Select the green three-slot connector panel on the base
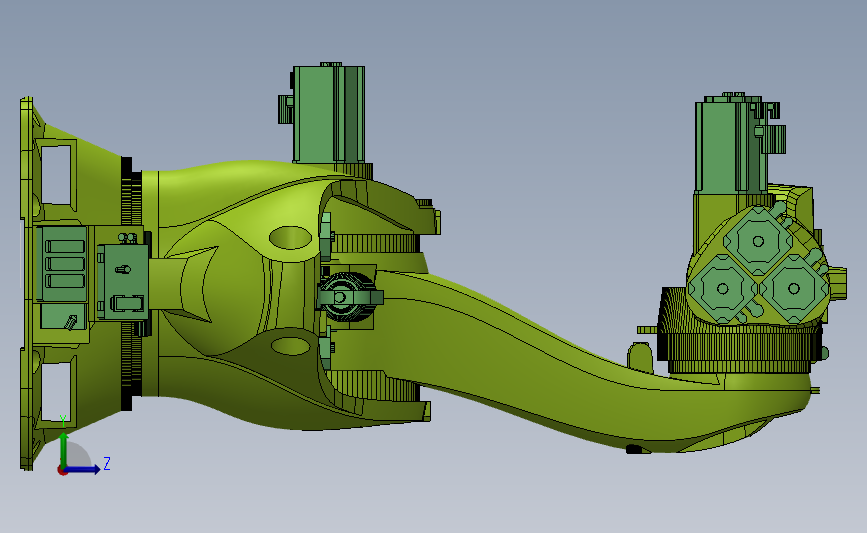This screenshot has height=533, width=867. [x=64, y=264]
